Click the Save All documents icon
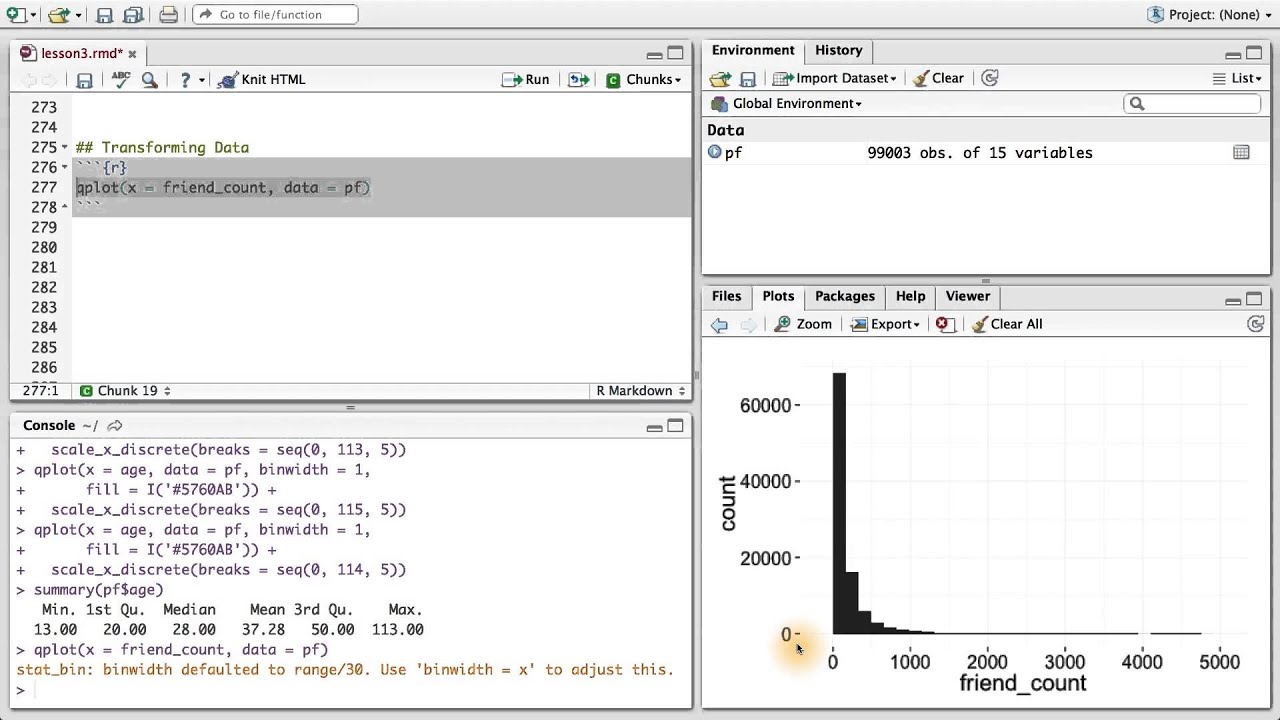The width and height of the screenshot is (1280, 720). click(x=133, y=15)
